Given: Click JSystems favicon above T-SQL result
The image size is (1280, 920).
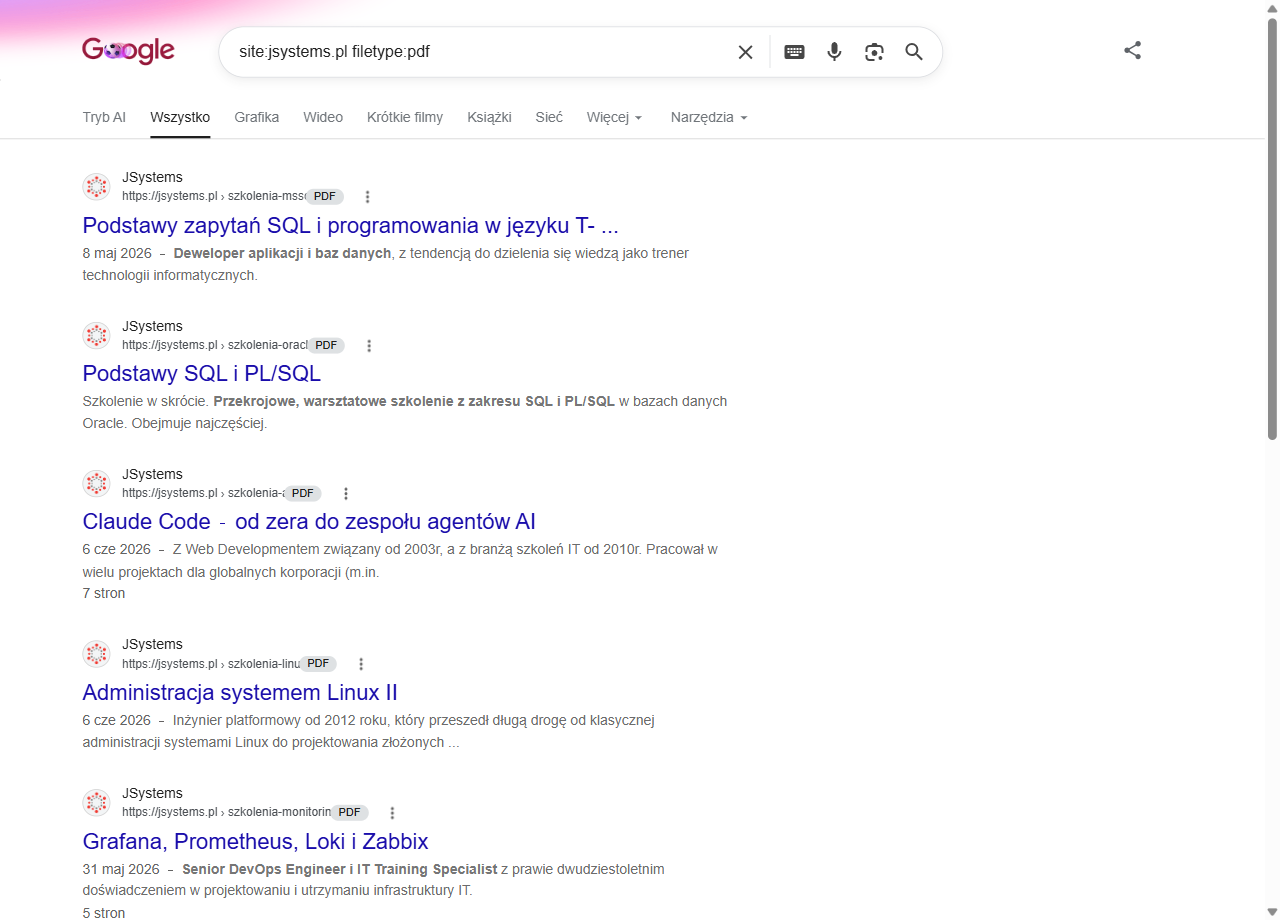Looking at the screenshot, I should 96,187.
